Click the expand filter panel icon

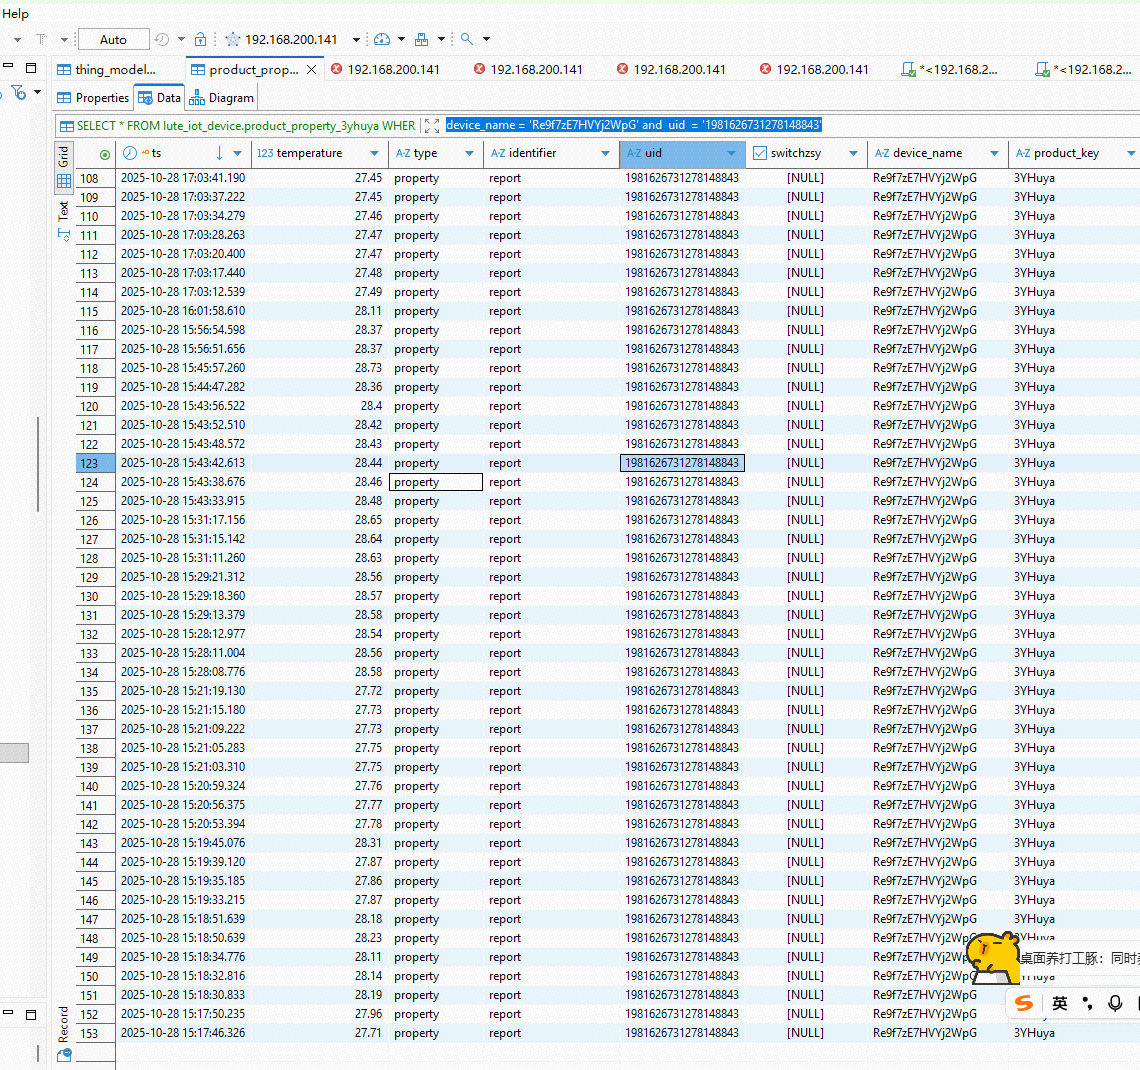(x=432, y=126)
